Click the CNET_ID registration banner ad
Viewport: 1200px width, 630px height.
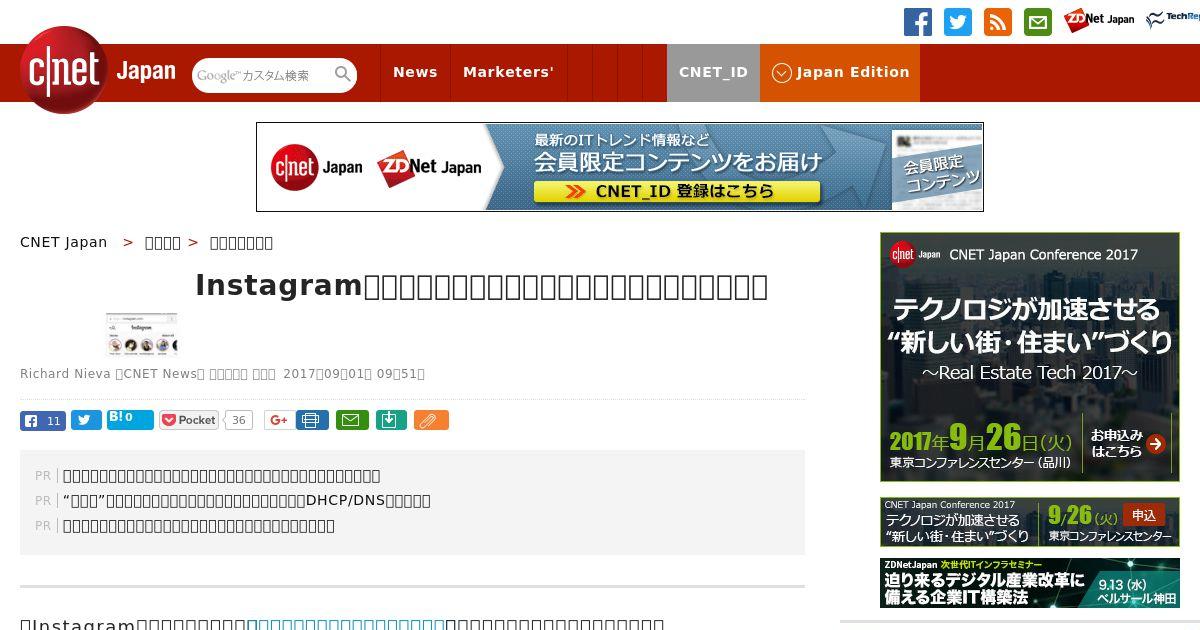click(x=620, y=167)
